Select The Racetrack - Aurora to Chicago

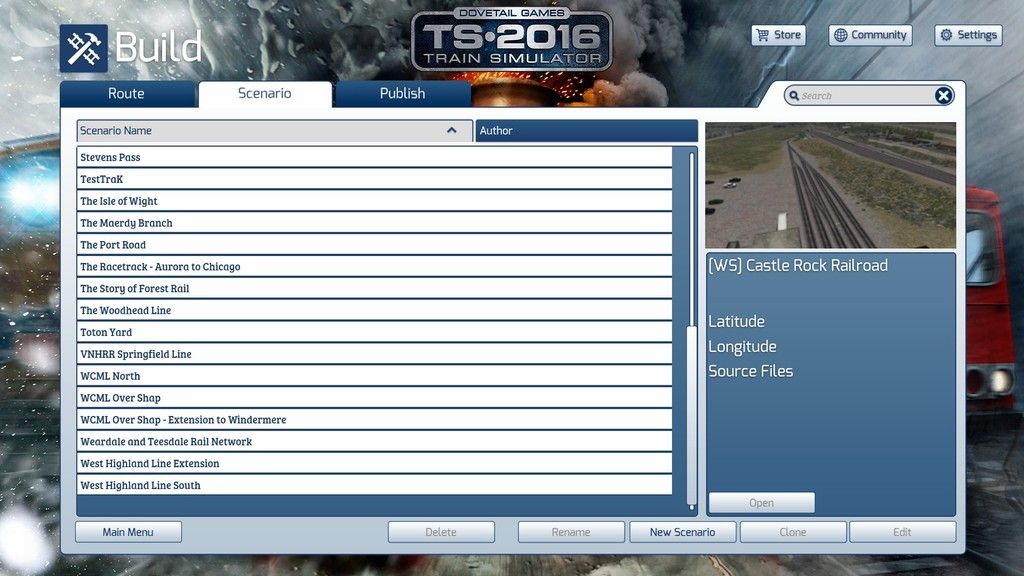click(x=375, y=266)
